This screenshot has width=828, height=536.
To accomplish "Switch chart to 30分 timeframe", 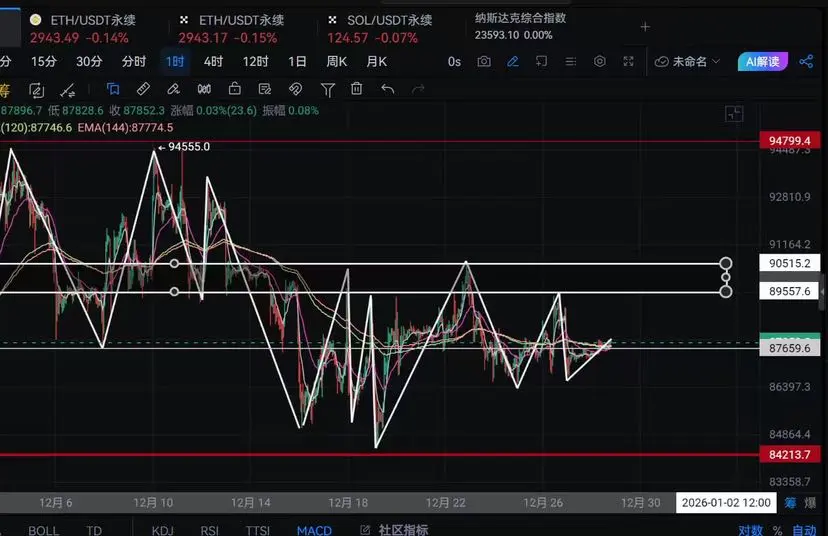I will click(89, 62).
